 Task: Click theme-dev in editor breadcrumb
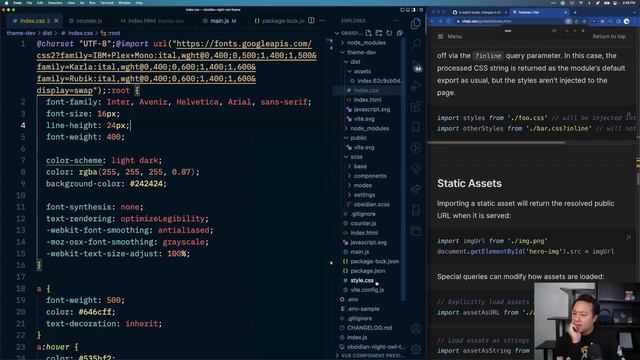pos(21,33)
